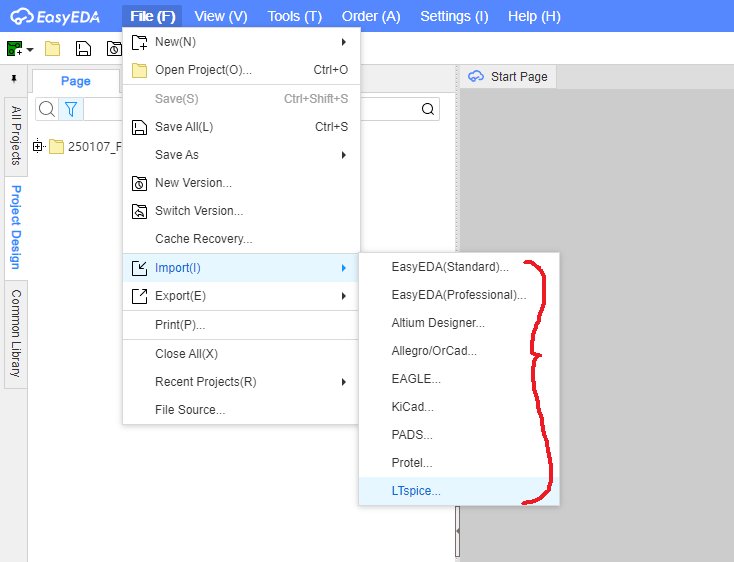Click the New Version menu icon

pyautogui.click(x=139, y=183)
